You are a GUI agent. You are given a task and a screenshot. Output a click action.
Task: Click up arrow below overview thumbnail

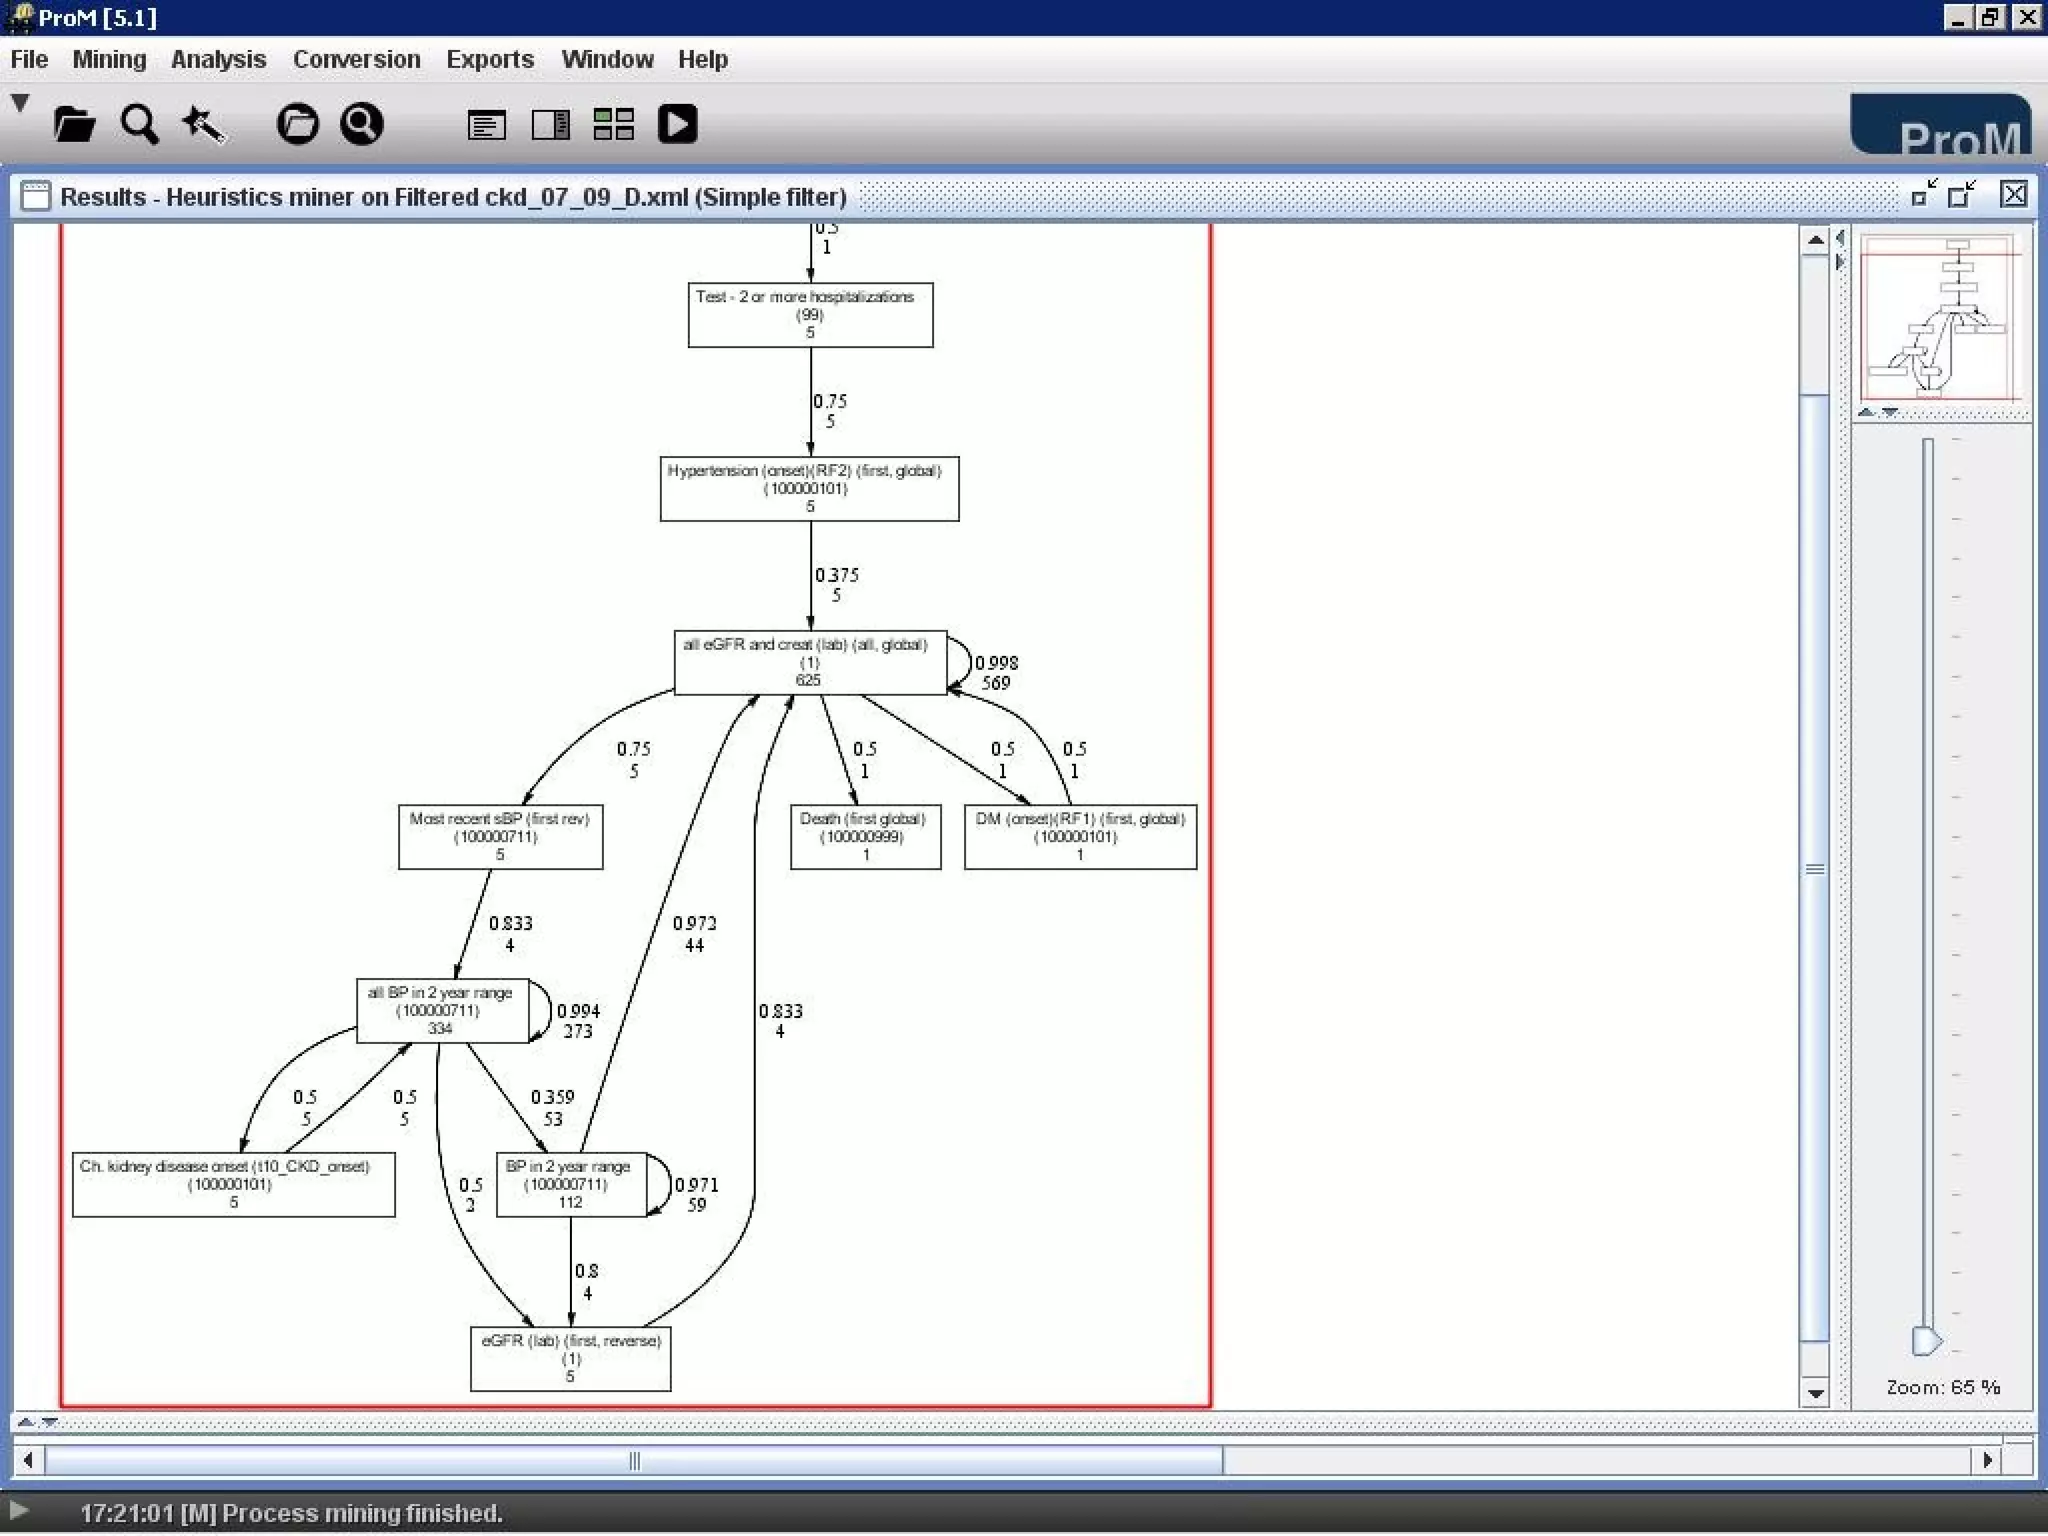1866,412
